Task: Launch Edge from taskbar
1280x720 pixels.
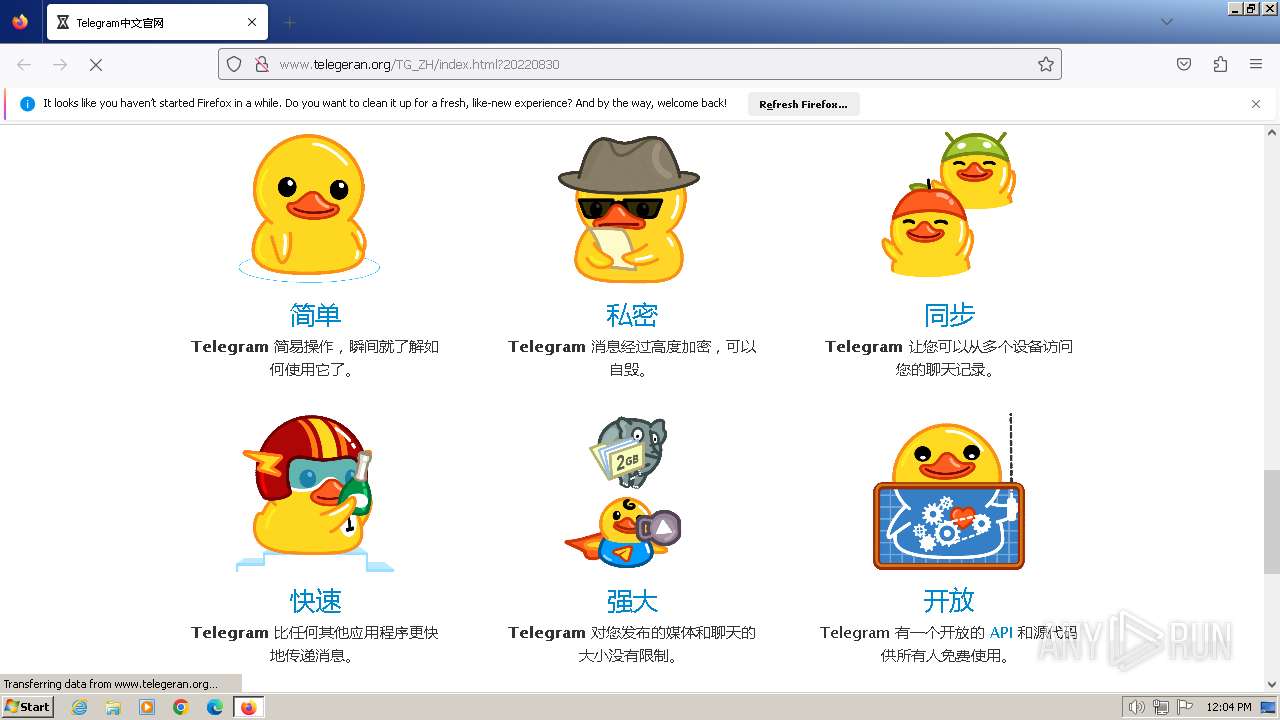Action: [215, 707]
